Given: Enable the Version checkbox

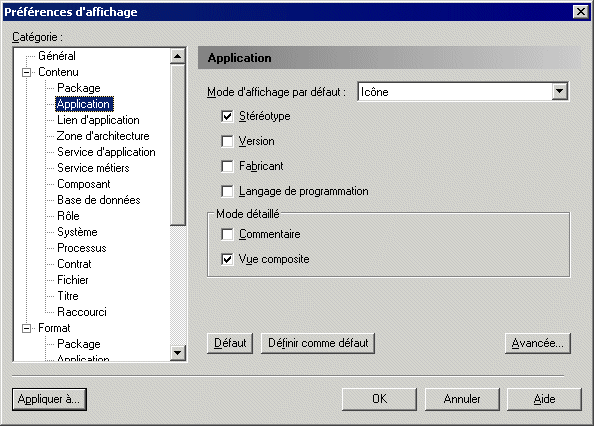Looking at the screenshot, I should [x=227, y=141].
